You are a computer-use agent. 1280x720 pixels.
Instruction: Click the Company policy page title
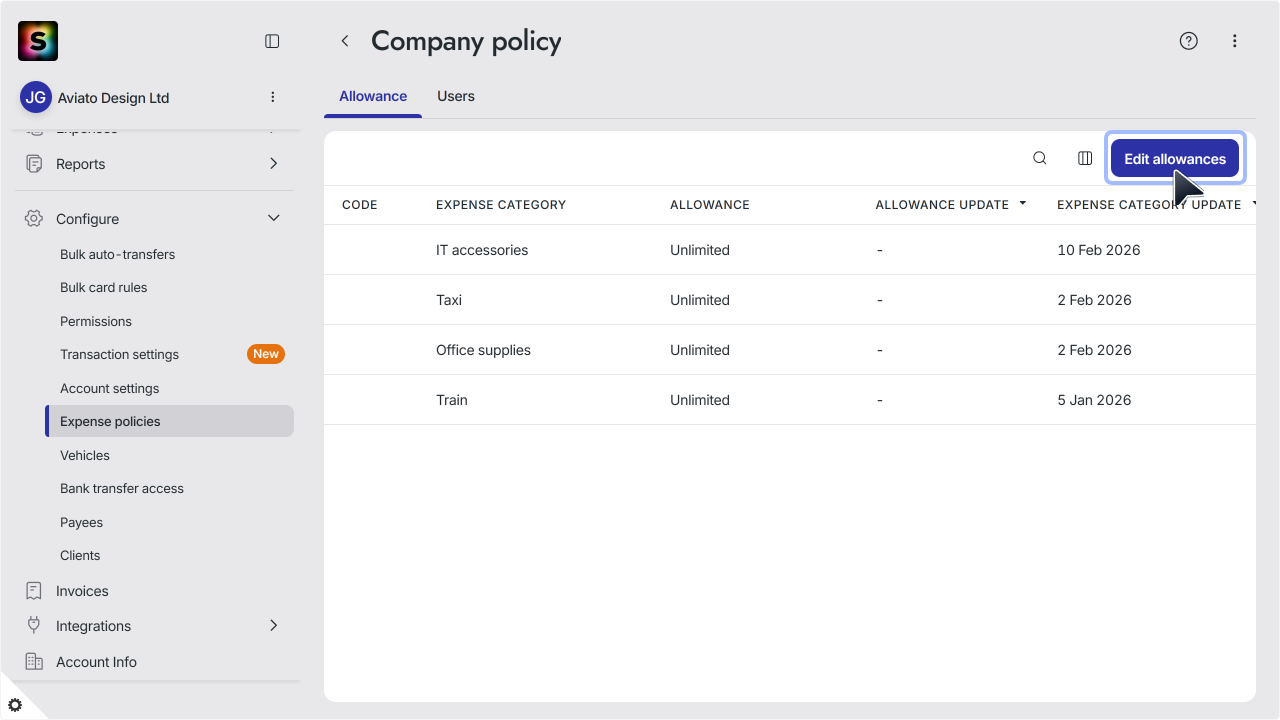[x=466, y=41]
